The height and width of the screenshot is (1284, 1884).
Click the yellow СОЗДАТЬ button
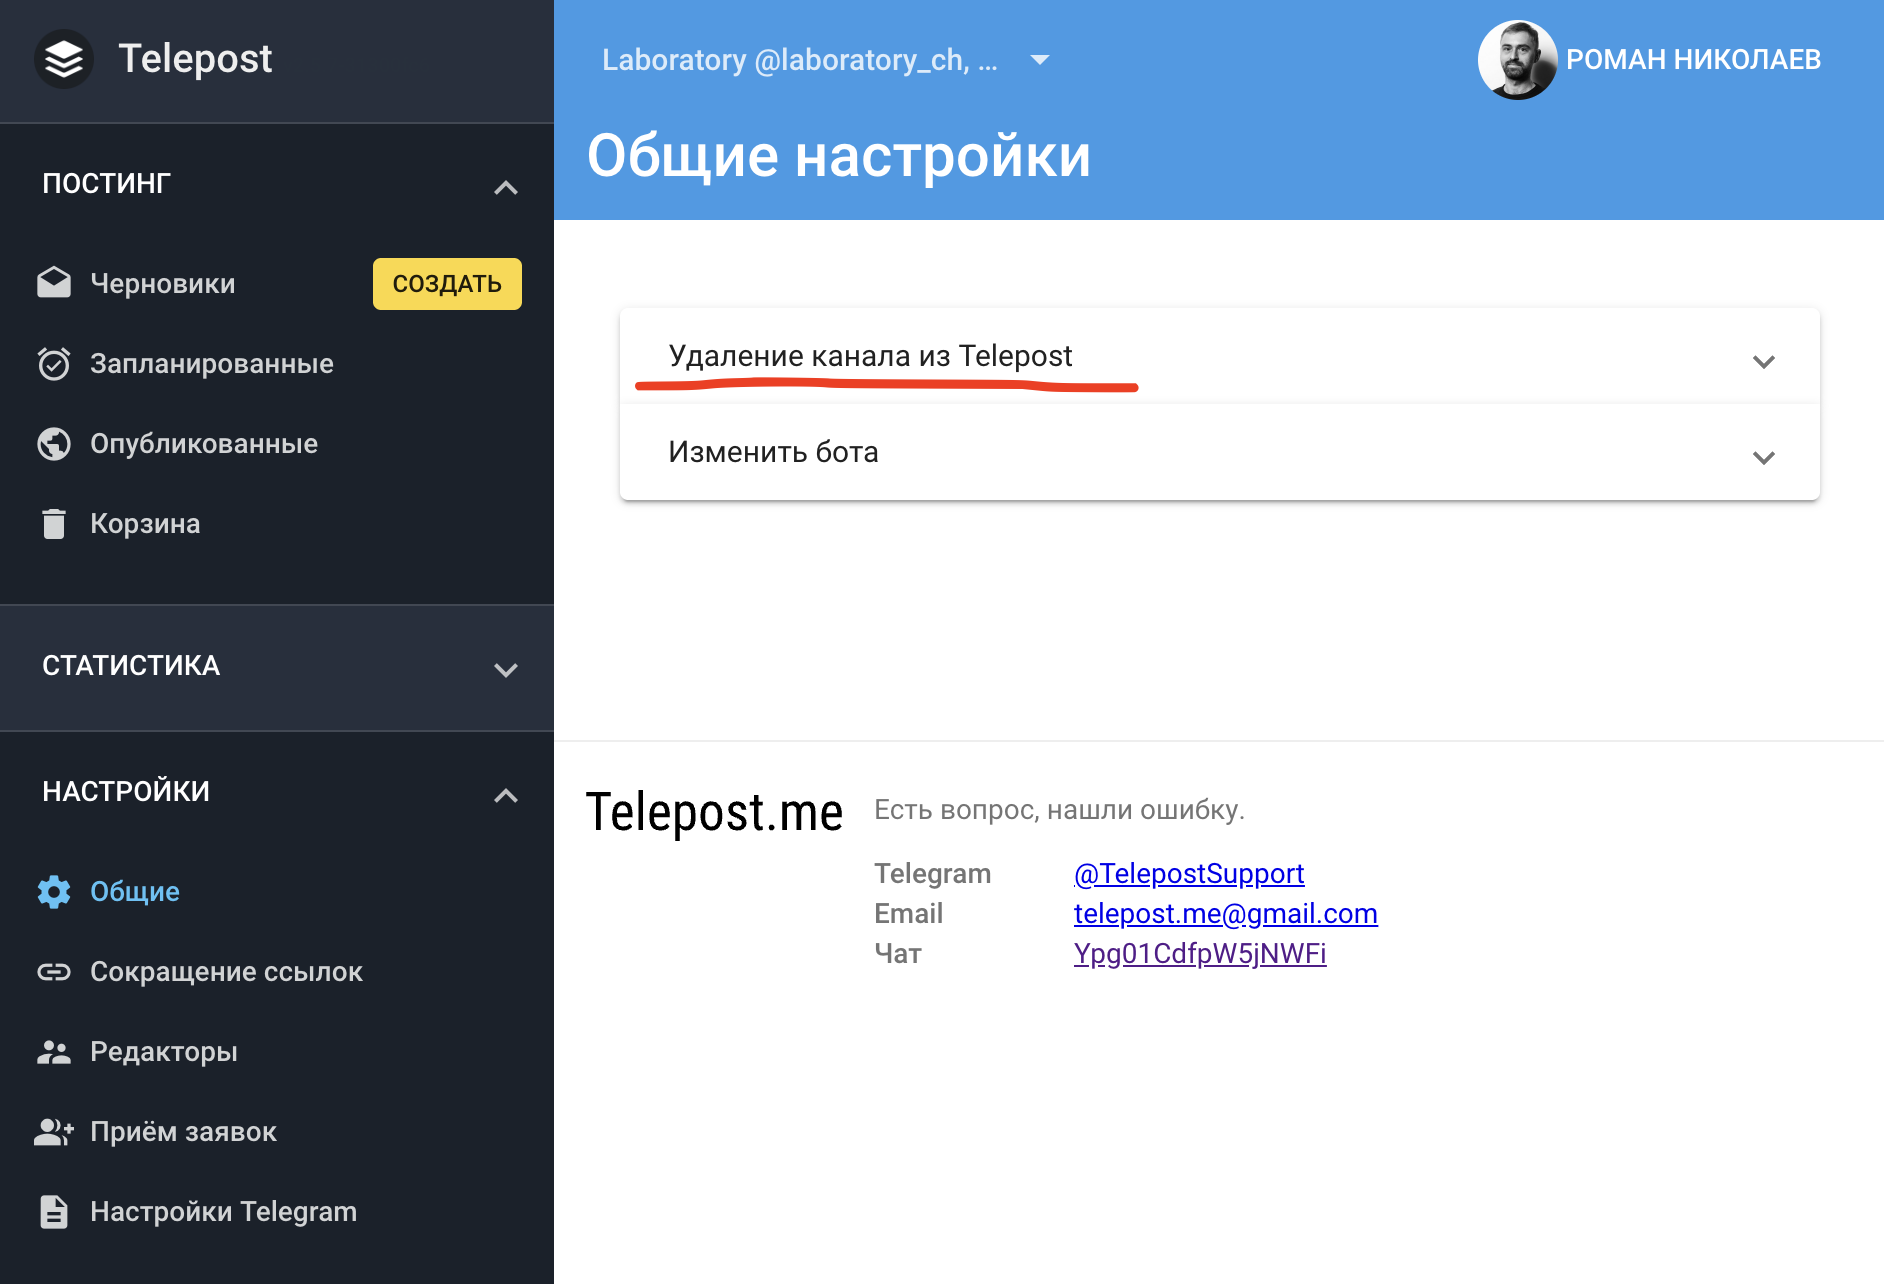[x=447, y=284]
